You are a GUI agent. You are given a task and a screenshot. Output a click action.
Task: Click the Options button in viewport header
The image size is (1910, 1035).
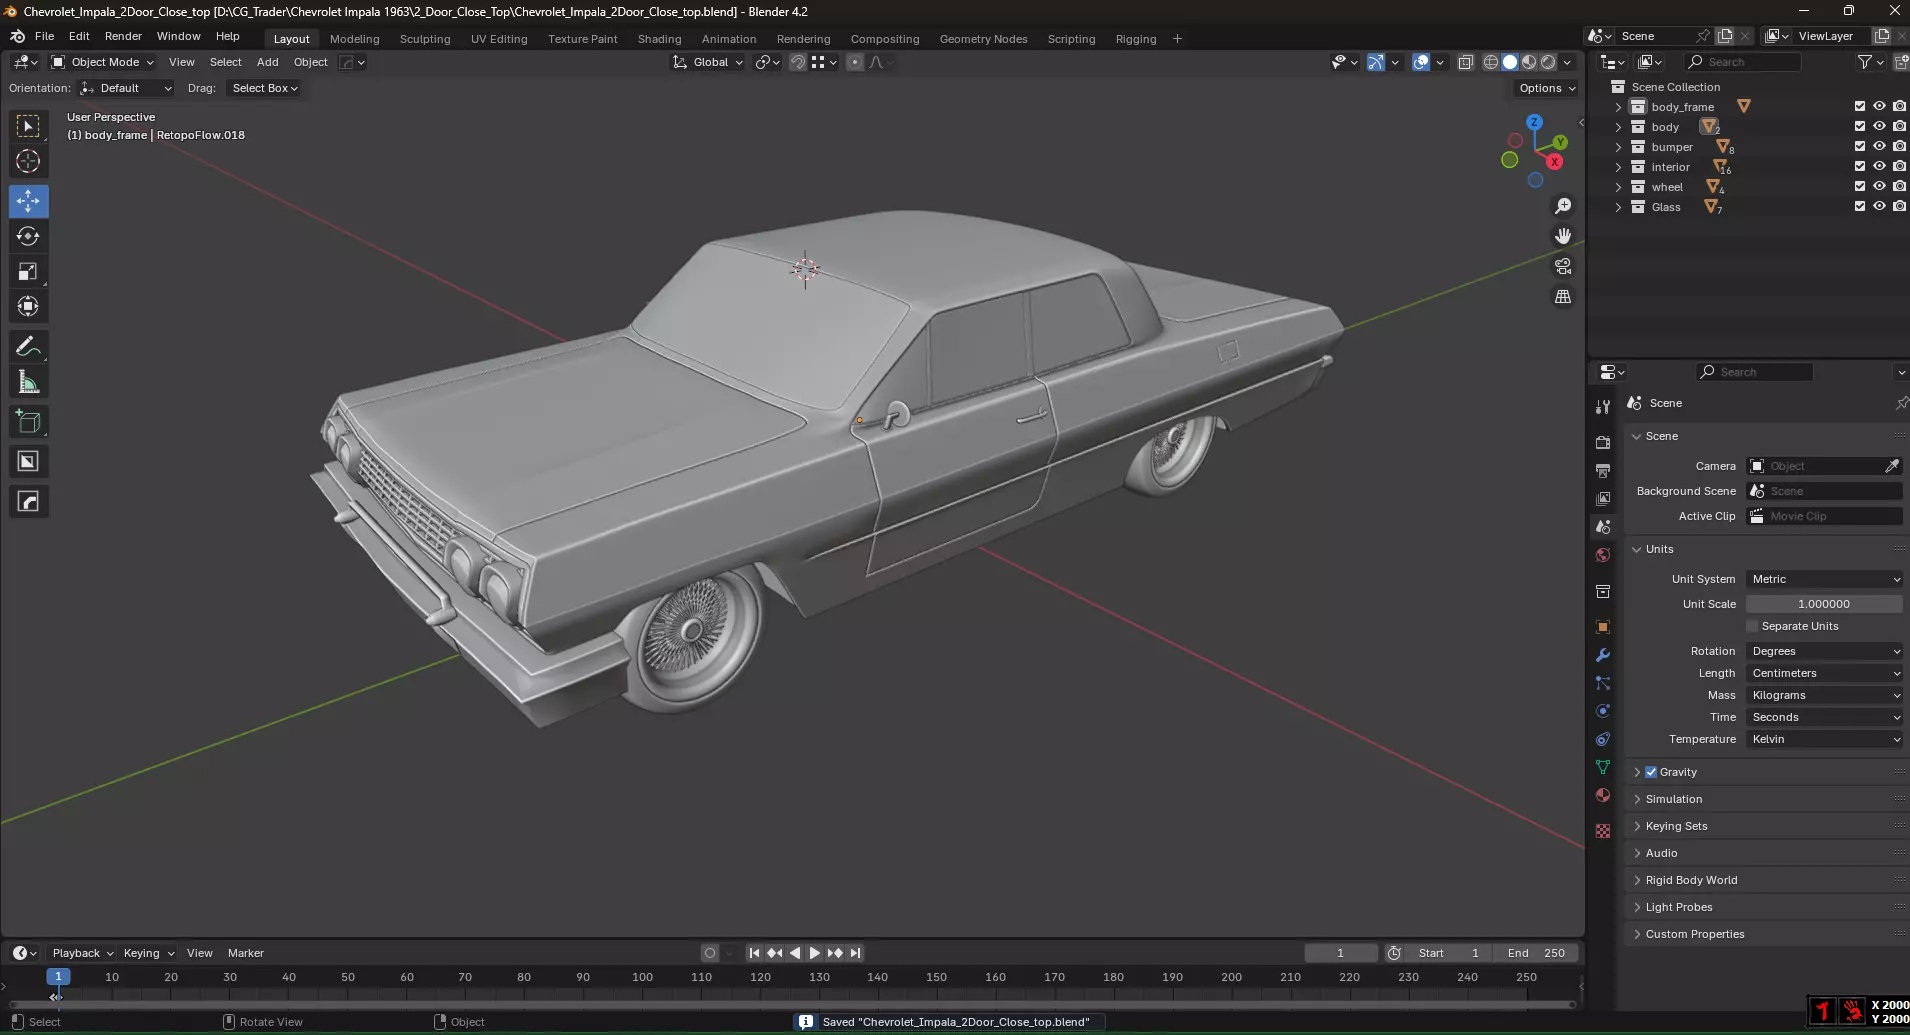click(1546, 88)
